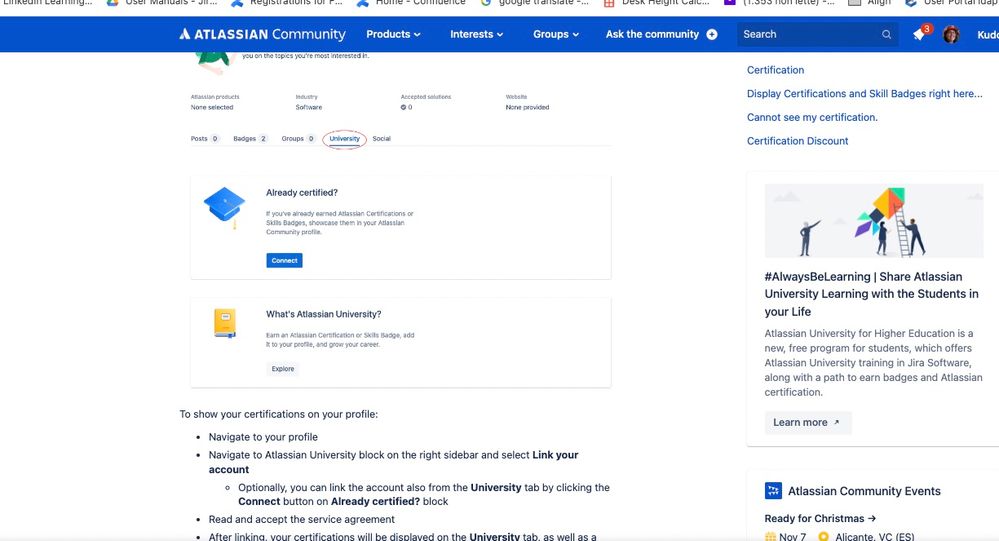Image resolution: width=999 pixels, height=541 pixels.
Task: Click the Explore button
Action: click(x=283, y=368)
